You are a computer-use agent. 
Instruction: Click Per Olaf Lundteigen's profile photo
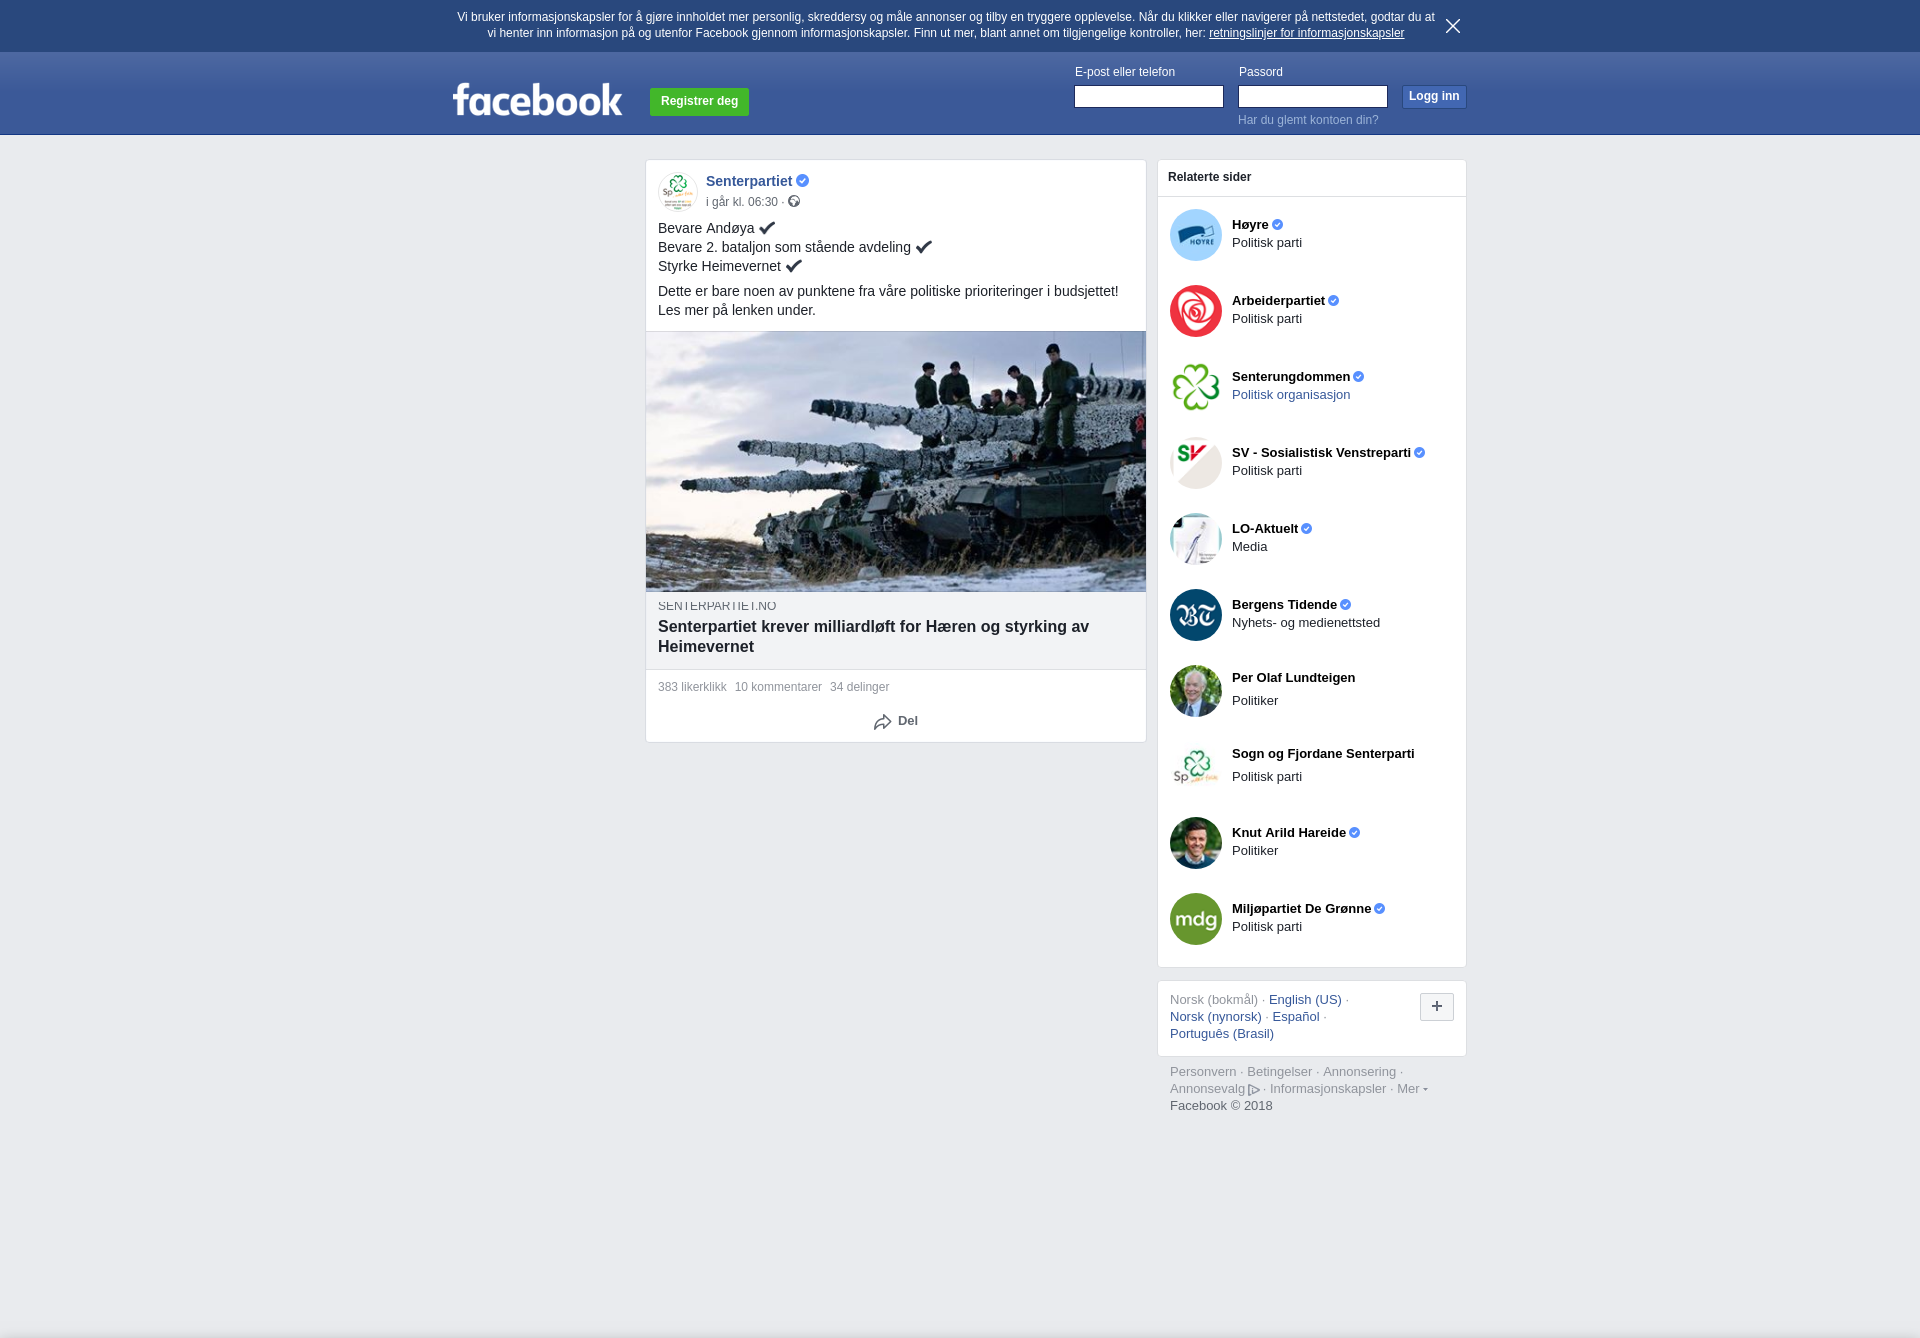1196,691
